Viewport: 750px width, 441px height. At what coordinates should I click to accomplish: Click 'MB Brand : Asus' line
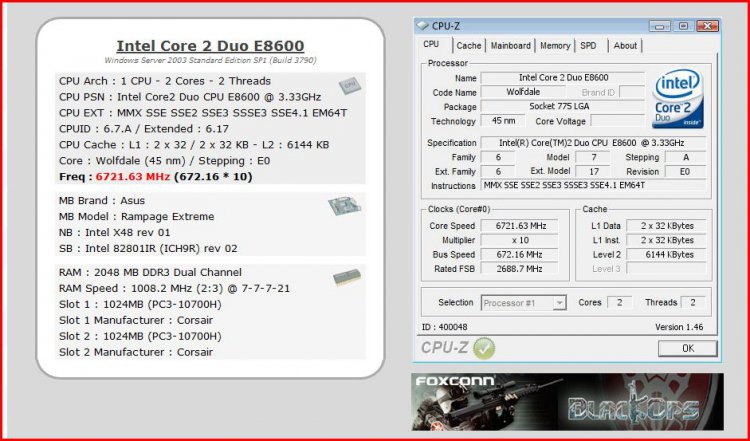[101, 200]
